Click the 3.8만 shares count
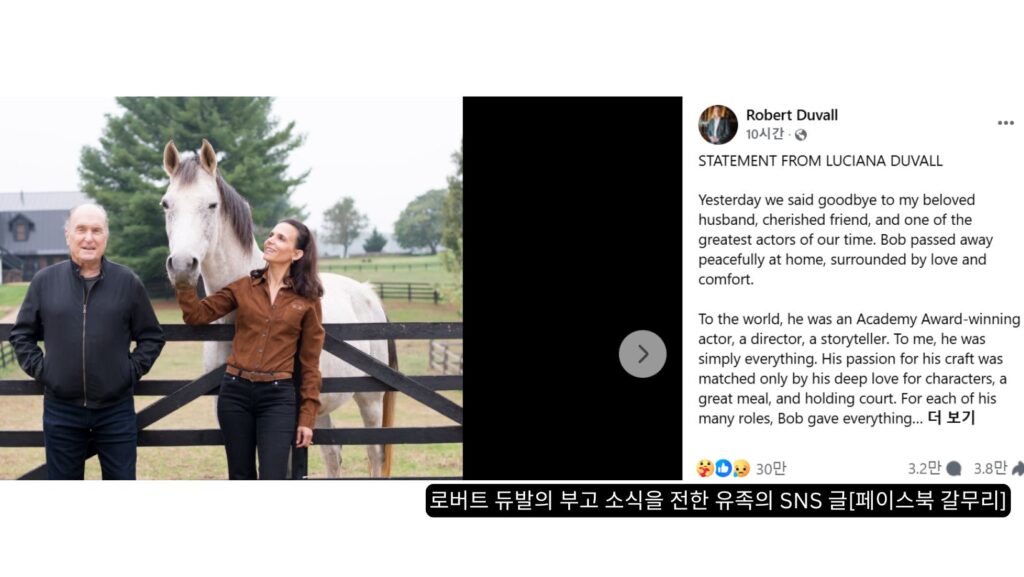 click(x=990, y=468)
